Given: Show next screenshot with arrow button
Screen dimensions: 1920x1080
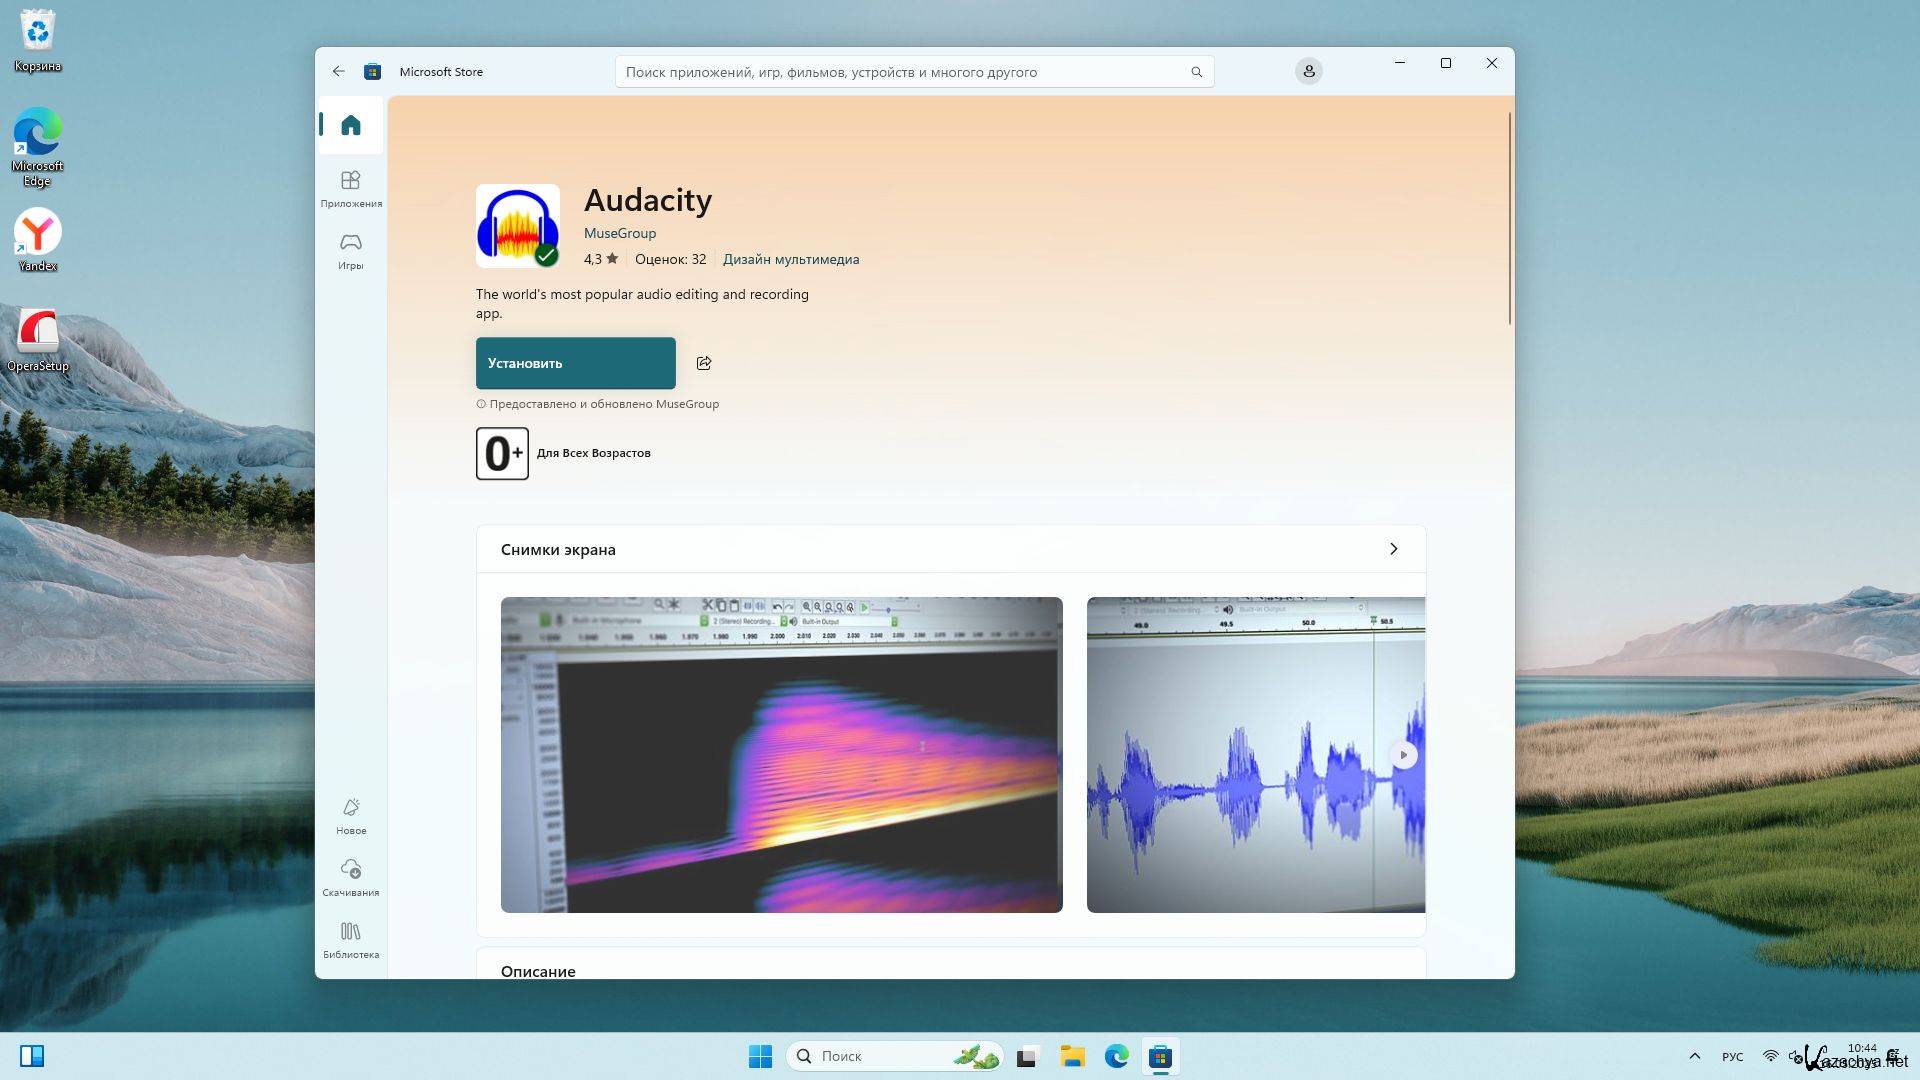Looking at the screenshot, I should 1403,755.
